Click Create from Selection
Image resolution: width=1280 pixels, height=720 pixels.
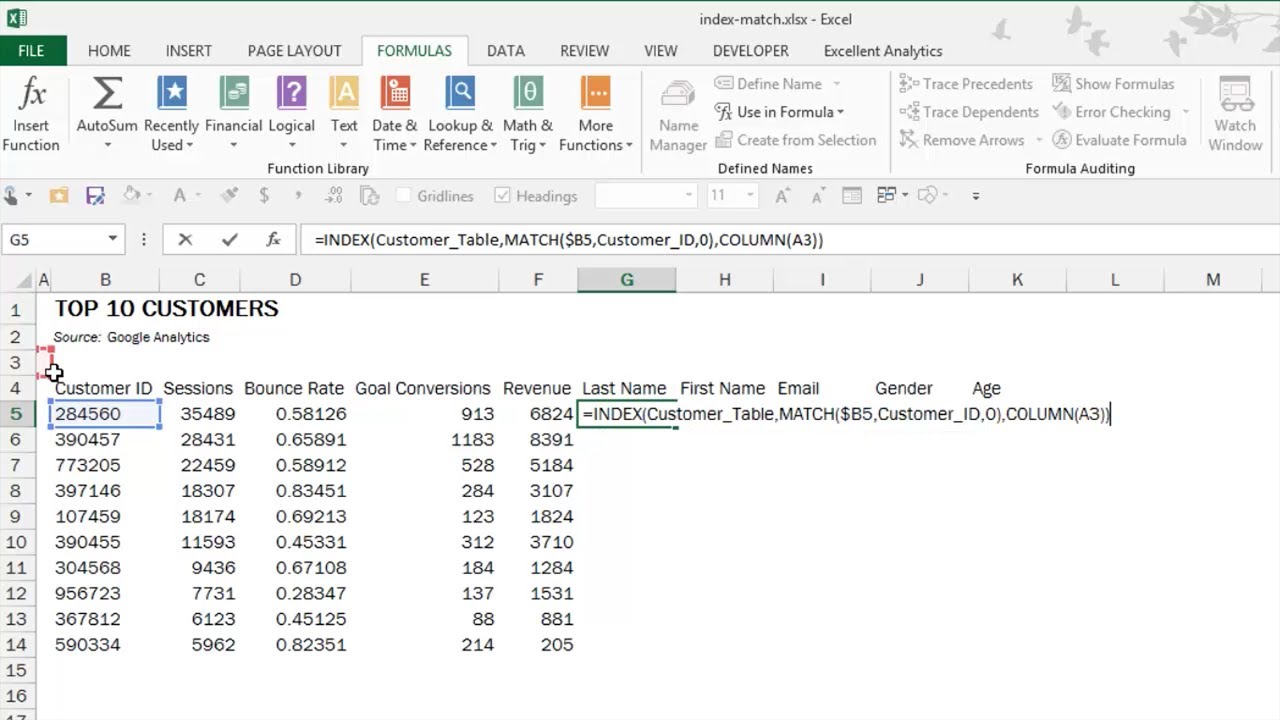pos(795,140)
